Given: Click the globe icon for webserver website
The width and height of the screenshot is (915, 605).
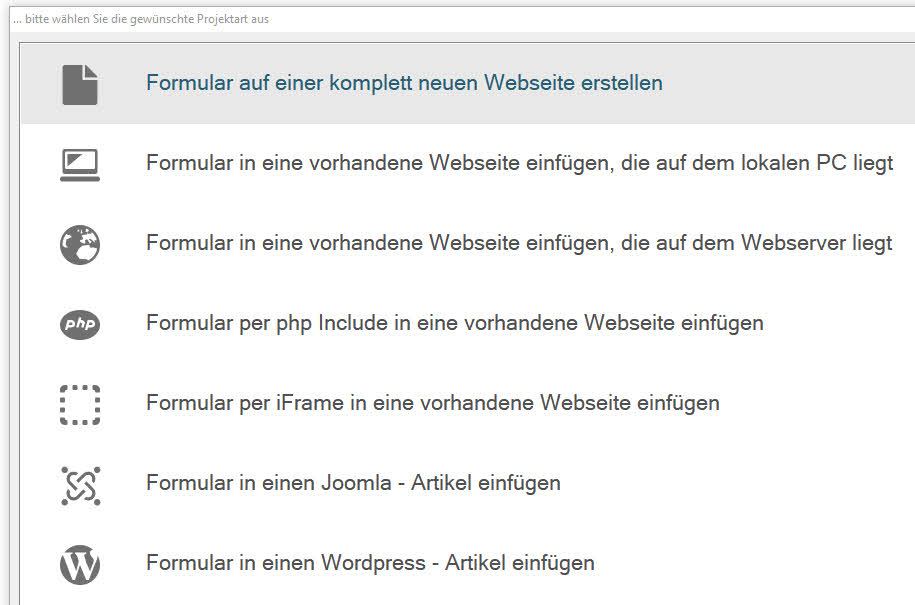Looking at the screenshot, I should coord(80,244).
